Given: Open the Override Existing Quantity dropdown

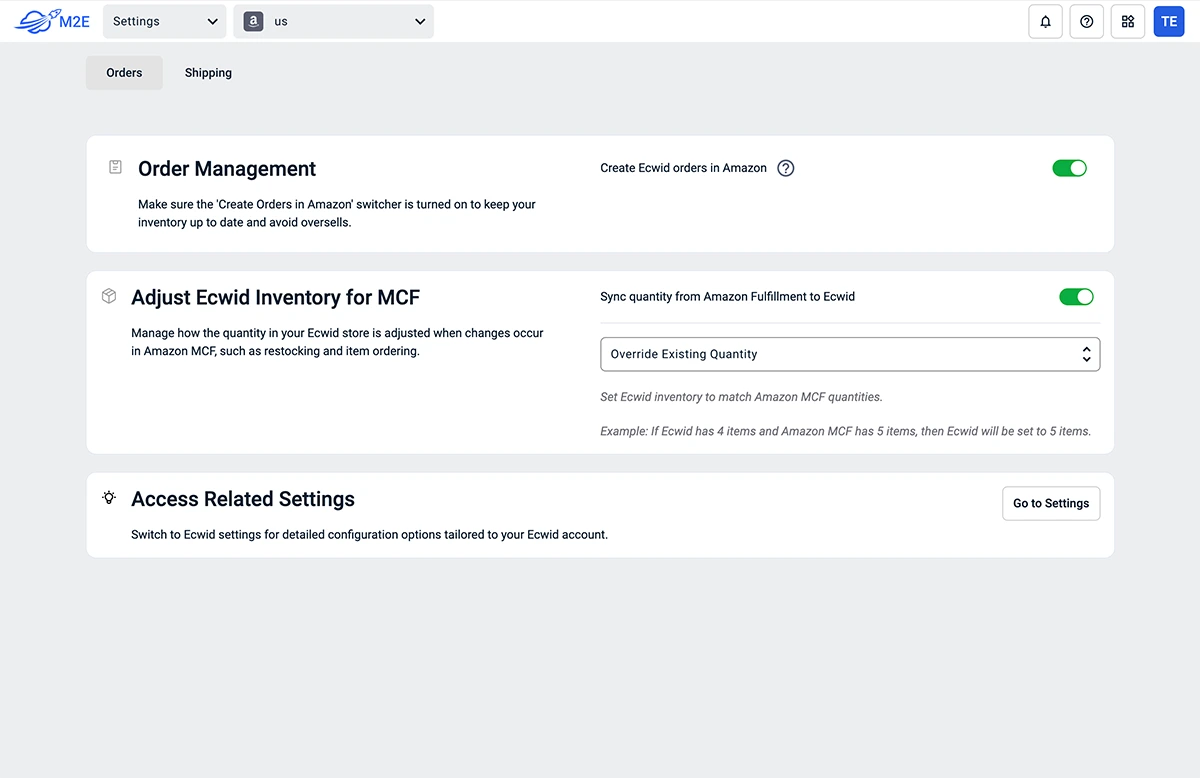Looking at the screenshot, I should click(x=849, y=354).
